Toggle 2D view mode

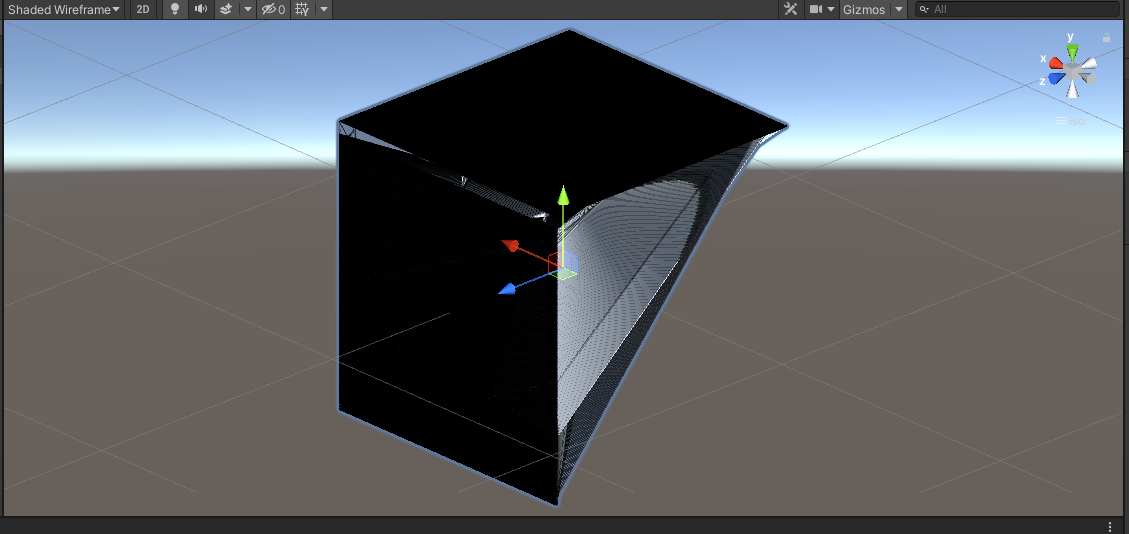tap(143, 9)
